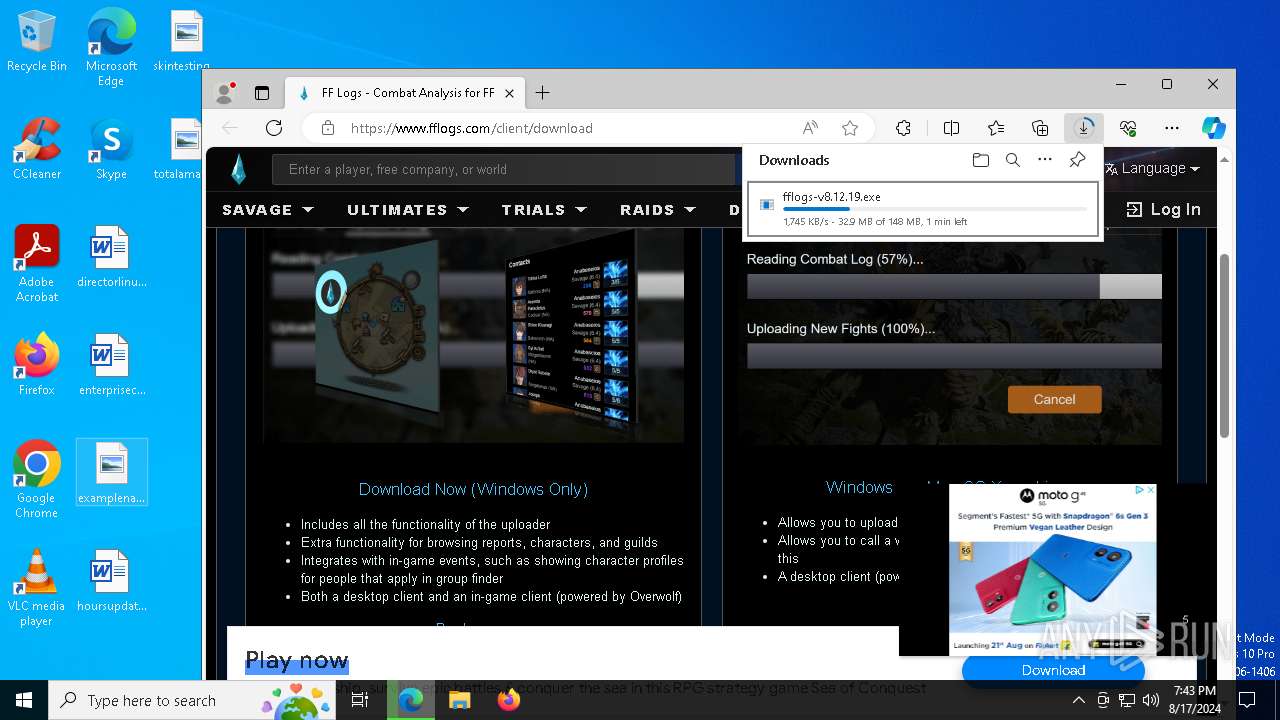
Task: Select the Firefox desktop shortcut
Action: tap(37, 364)
